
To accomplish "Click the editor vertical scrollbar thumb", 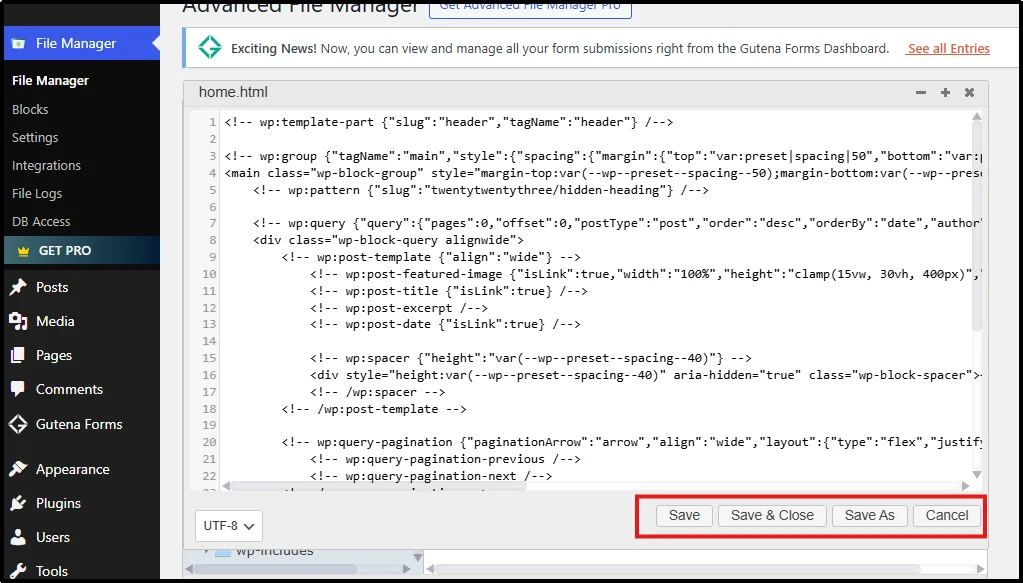I will 977,228.
